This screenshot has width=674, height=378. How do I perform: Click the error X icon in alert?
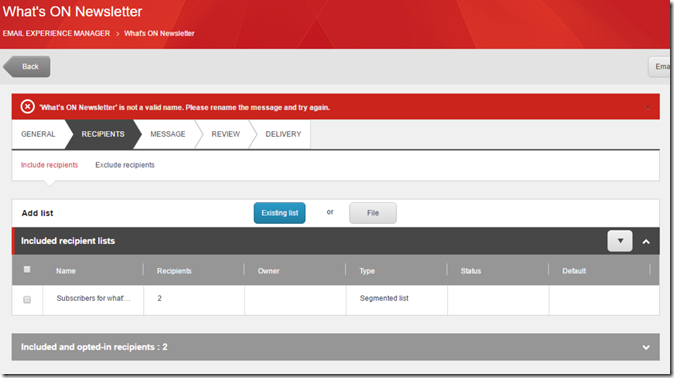(x=28, y=107)
